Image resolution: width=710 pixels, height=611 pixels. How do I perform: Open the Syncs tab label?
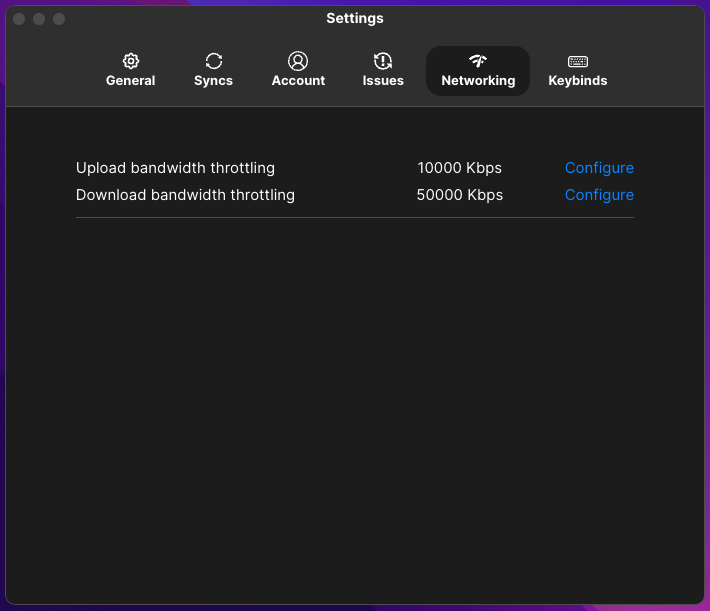point(213,81)
